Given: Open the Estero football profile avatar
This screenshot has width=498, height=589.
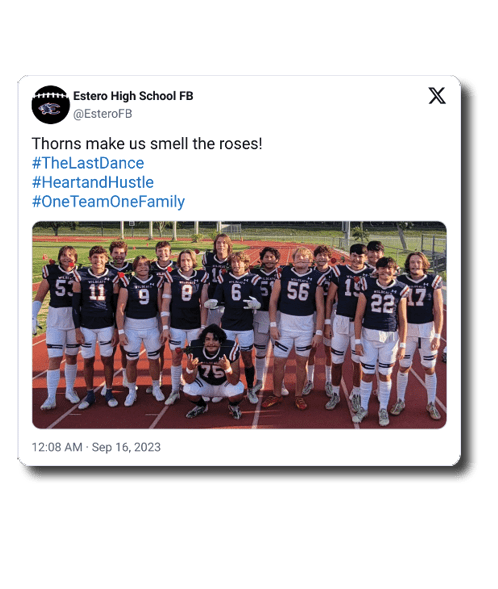Looking at the screenshot, I should click(50, 104).
